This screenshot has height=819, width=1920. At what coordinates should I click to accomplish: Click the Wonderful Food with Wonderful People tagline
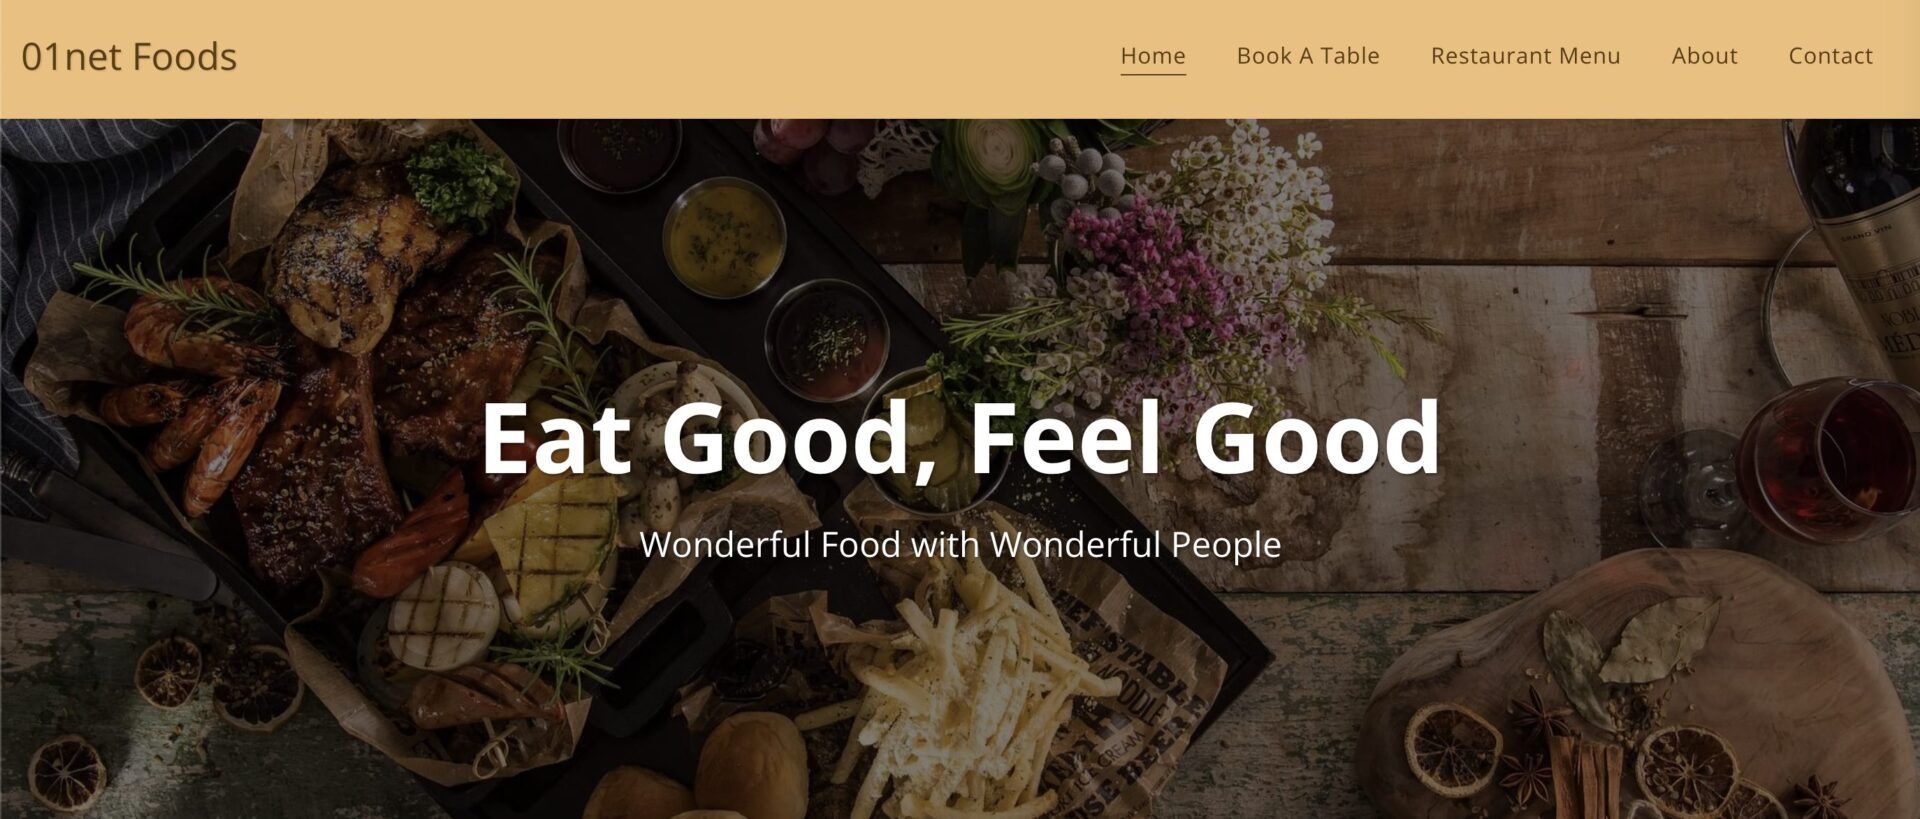pos(960,545)
